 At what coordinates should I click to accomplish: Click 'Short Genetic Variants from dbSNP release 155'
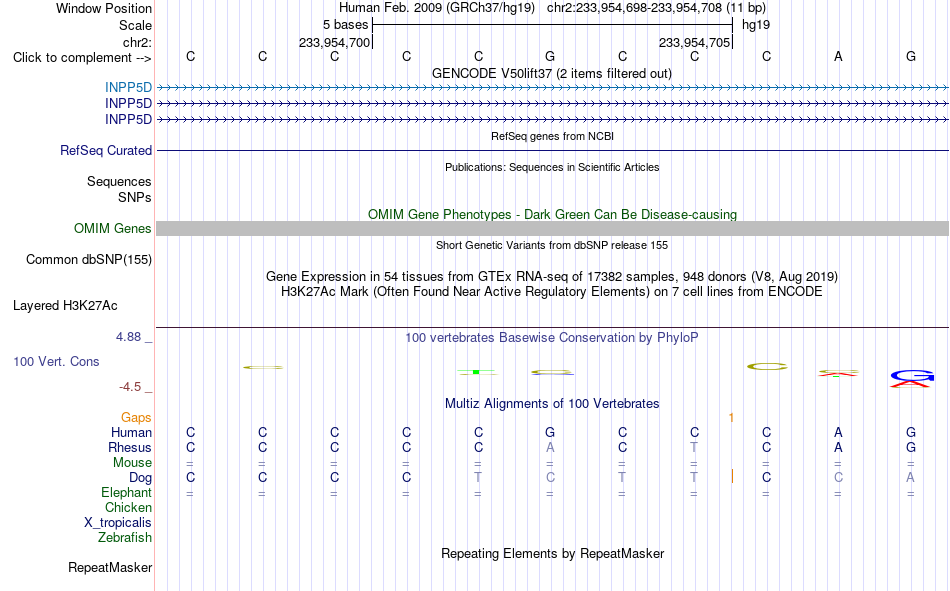pyautogui.click(x=552, y=245)
